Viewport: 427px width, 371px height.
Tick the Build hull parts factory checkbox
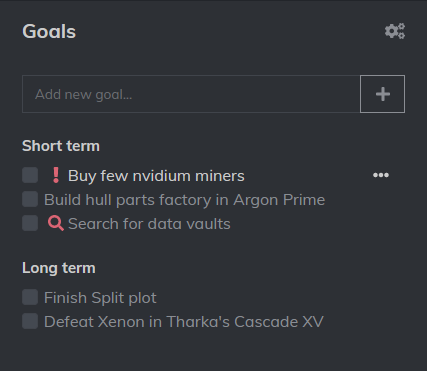pyautogui.click(x=30, y=199)
